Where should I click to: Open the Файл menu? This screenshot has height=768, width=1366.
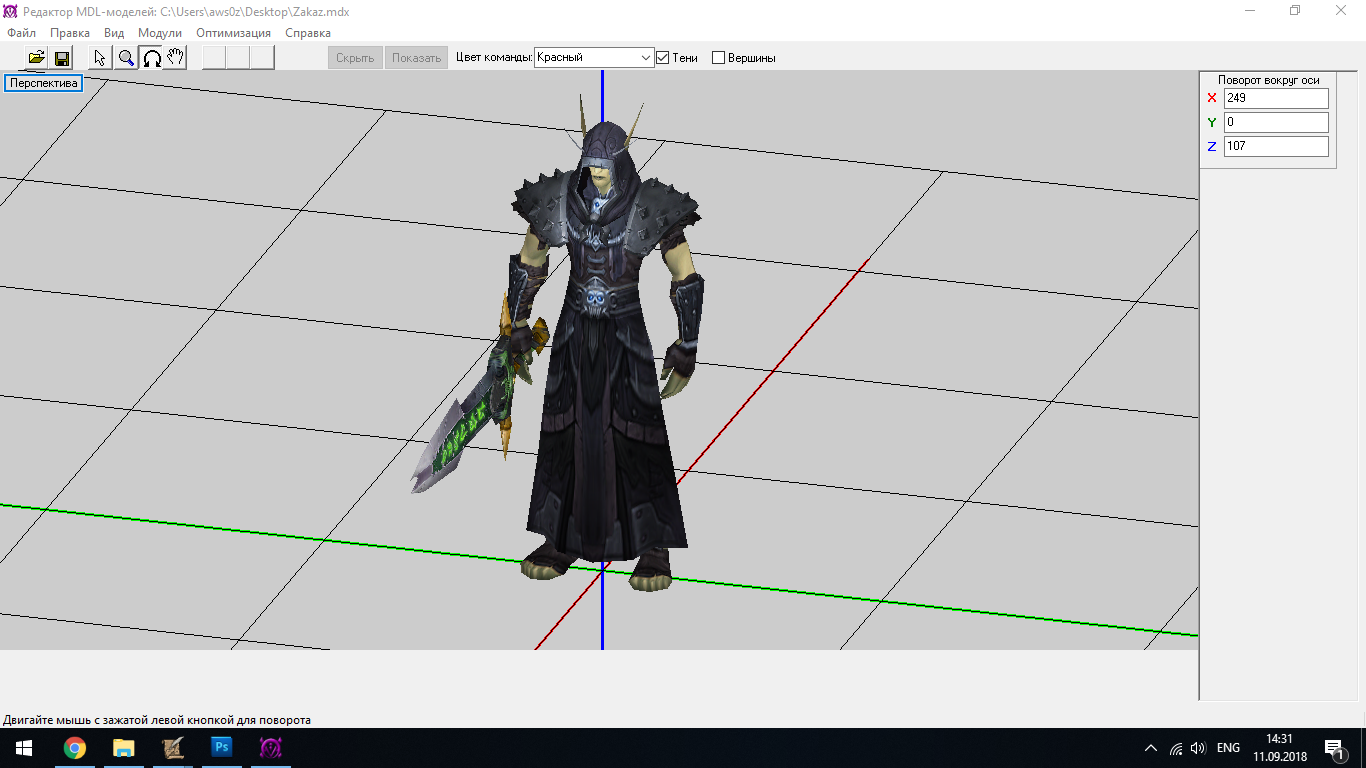21,33
